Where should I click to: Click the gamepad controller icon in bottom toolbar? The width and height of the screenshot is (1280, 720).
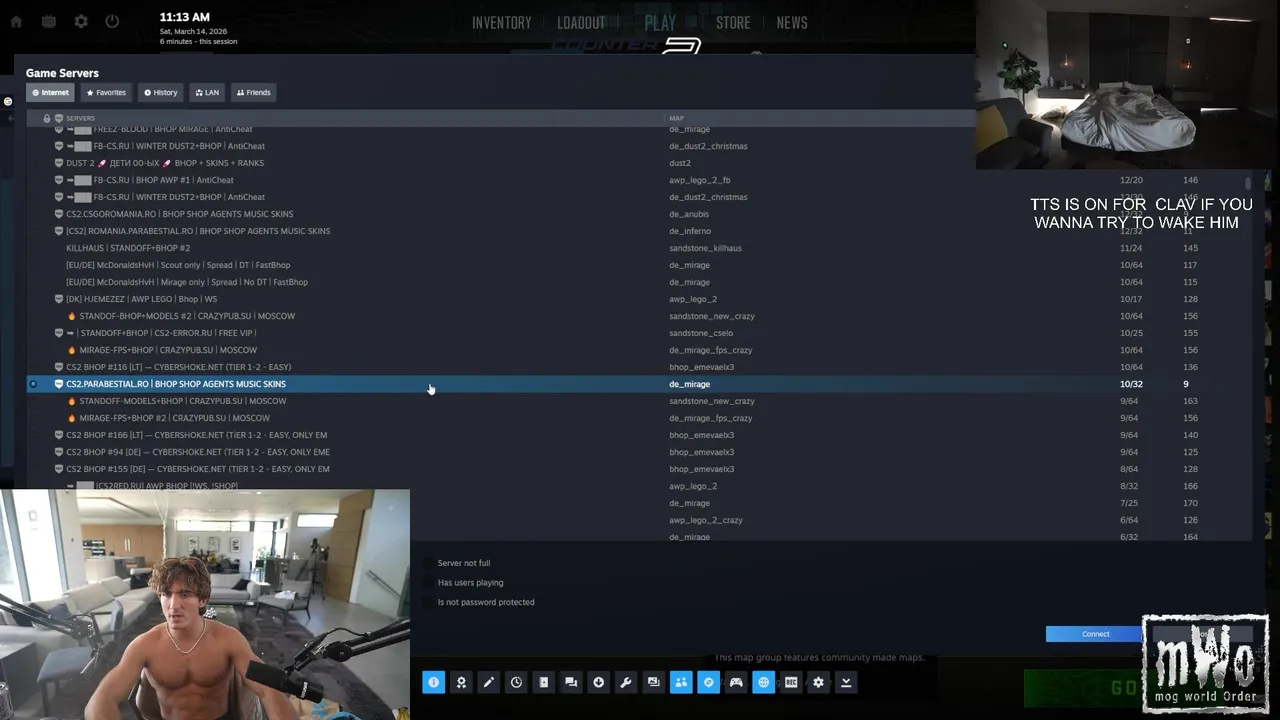[736, 682]
